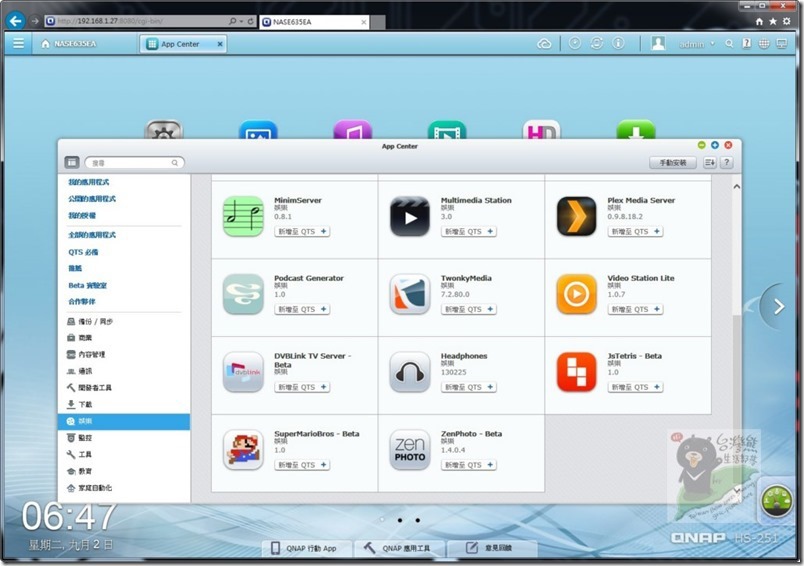
Task: Open the background tasks icon in top bar
Action: [x=575, y=44]
